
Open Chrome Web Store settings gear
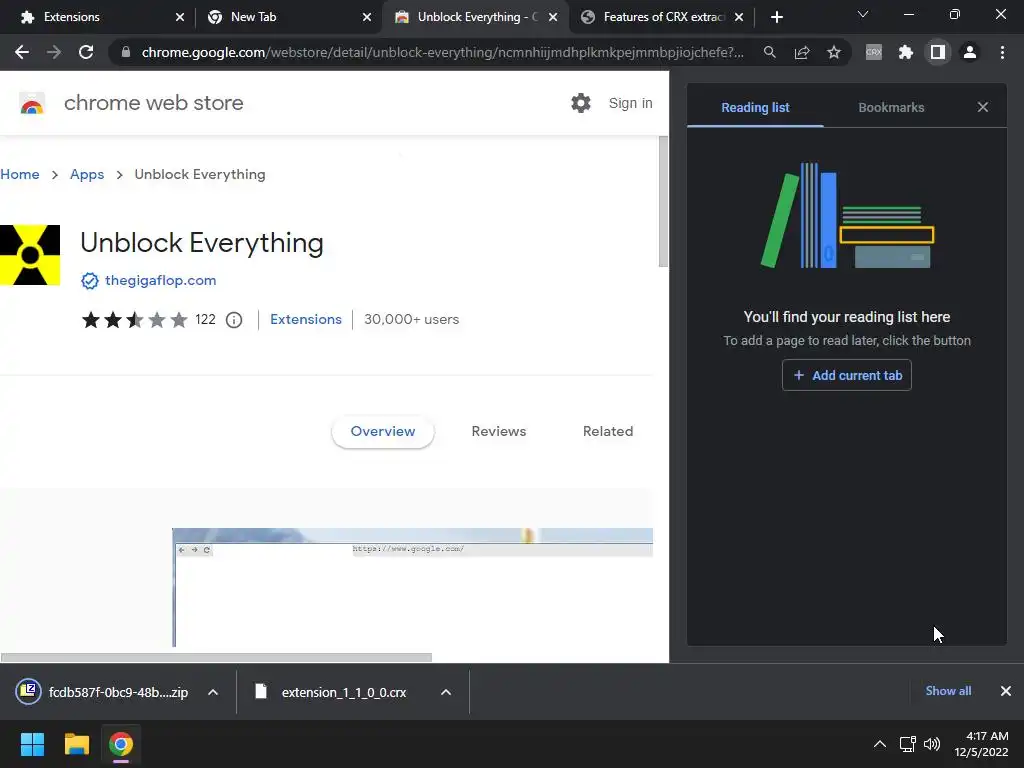point(581,103)
